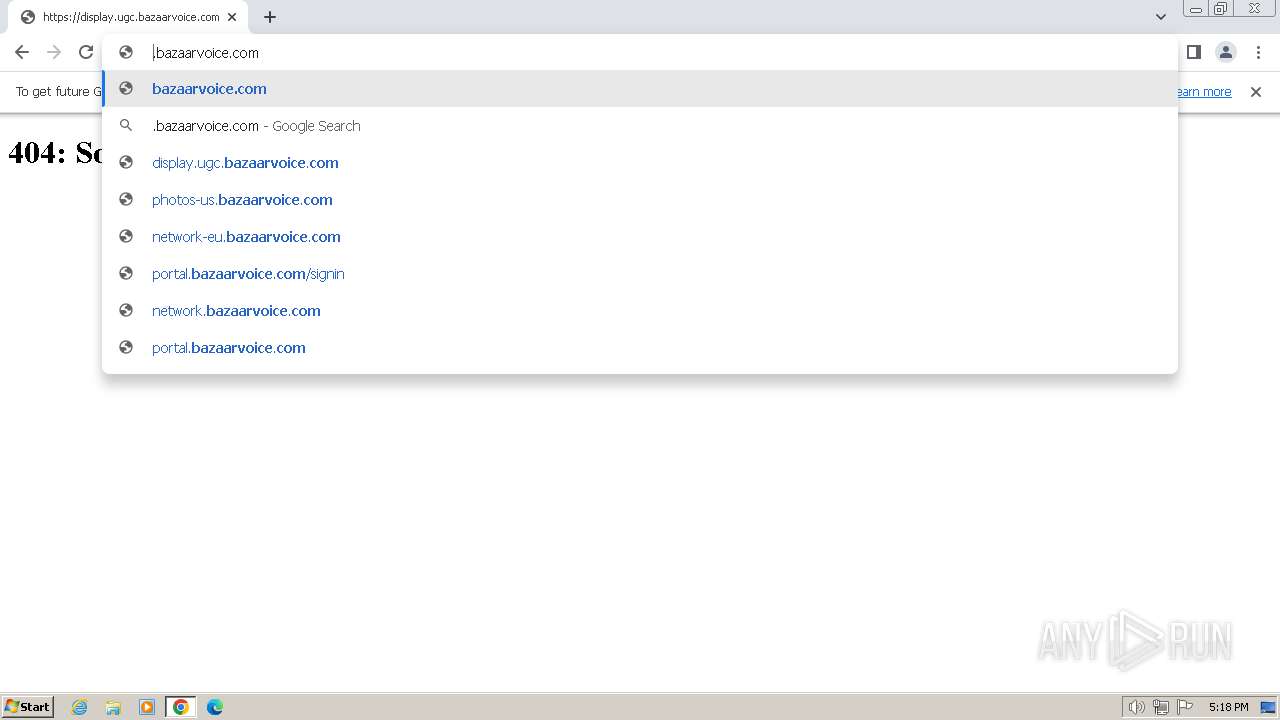Reload the page with the refresh icon
Screen dimensions: 1280x720
(x=86, y=52)
